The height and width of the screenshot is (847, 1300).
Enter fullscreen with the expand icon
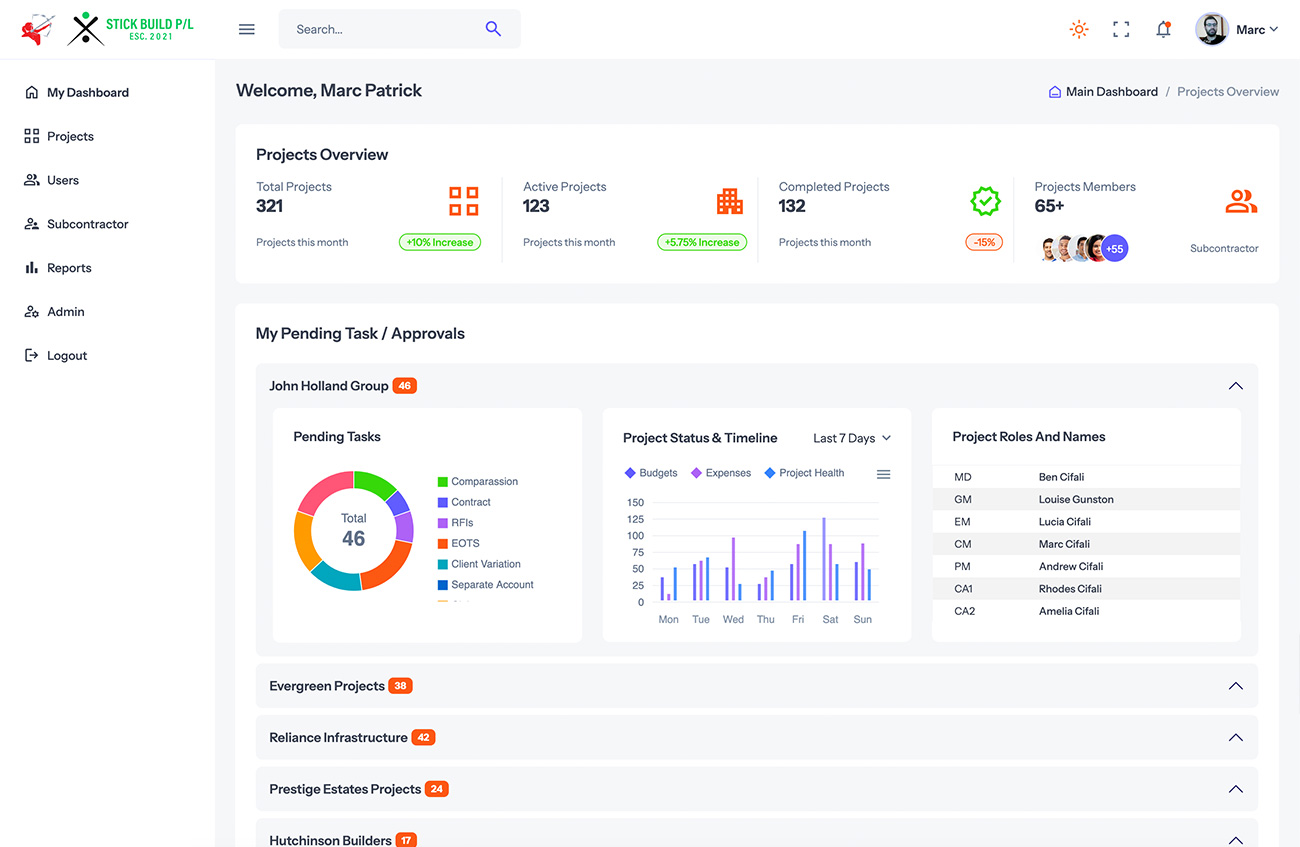click(x=1121, y=29)
